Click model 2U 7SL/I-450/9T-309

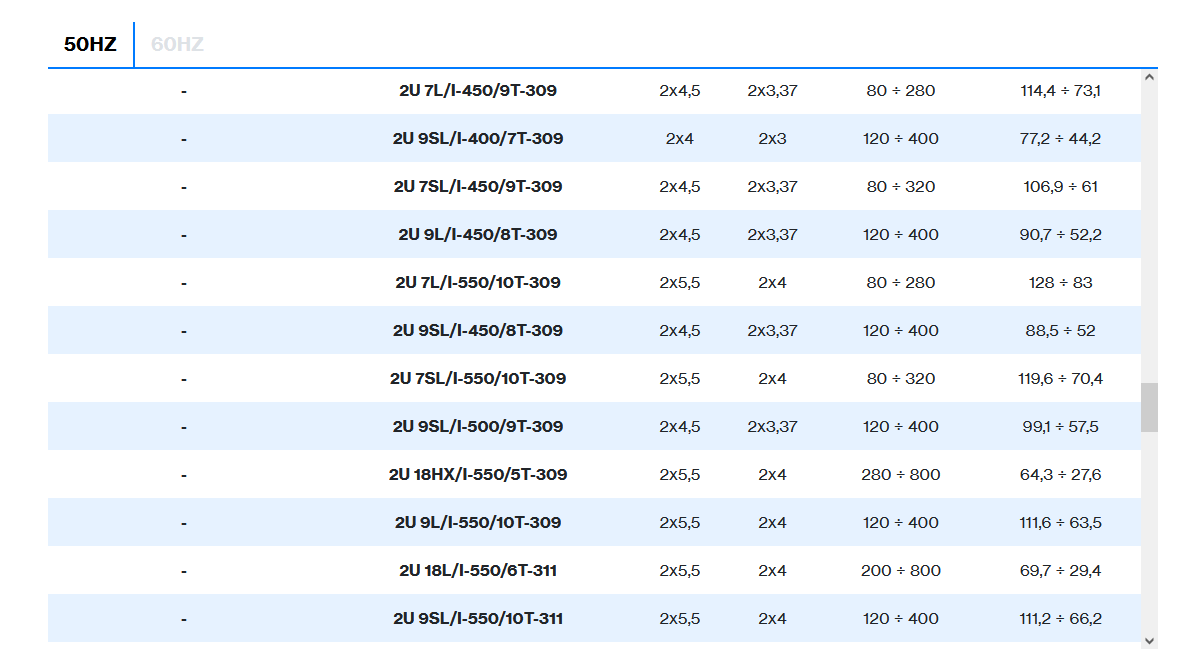tap(477, 187)
